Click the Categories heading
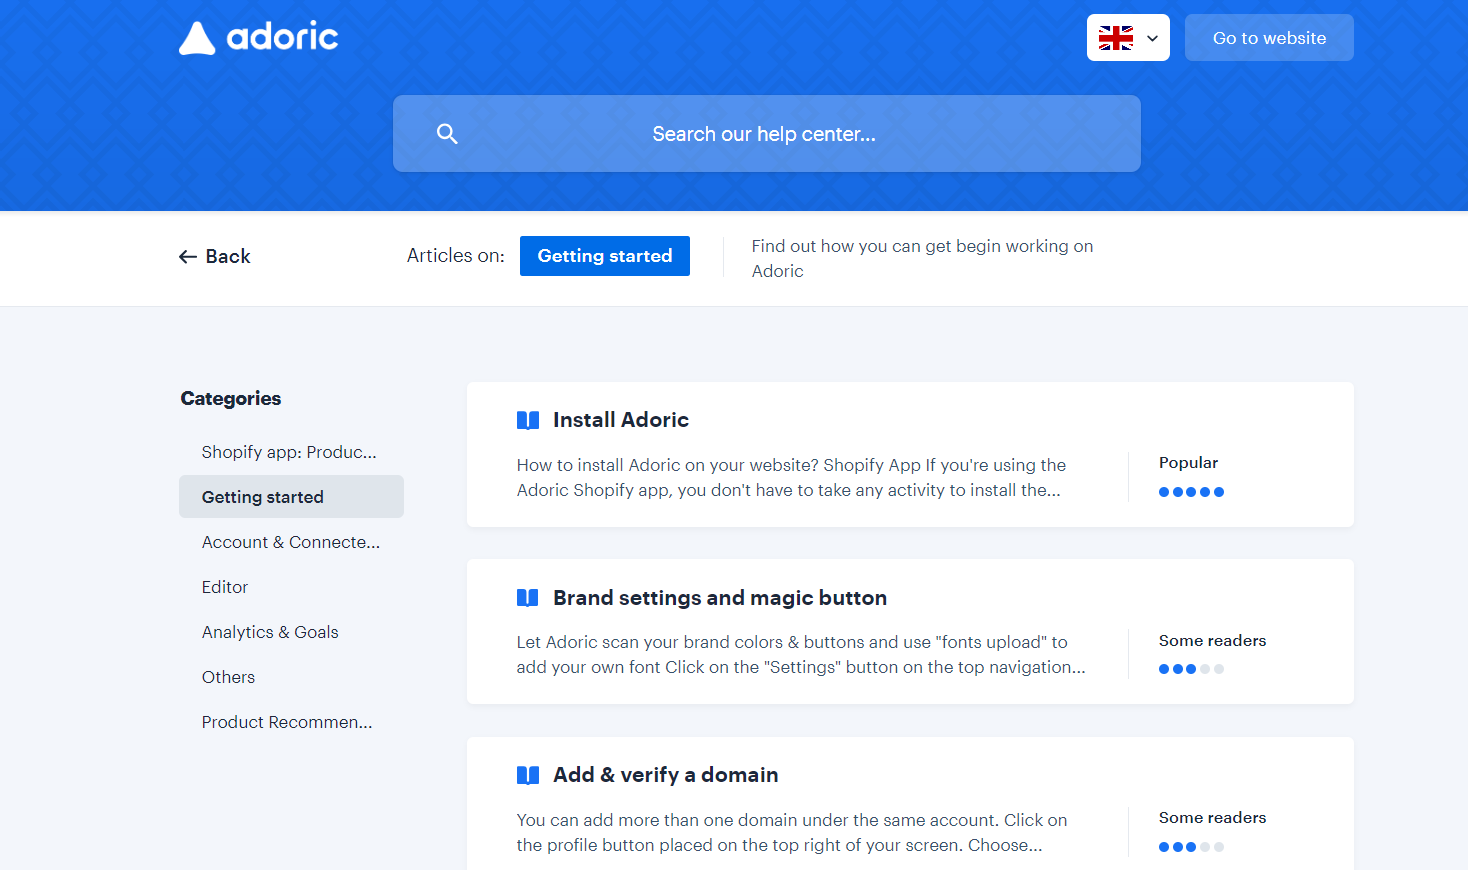 pyautogui.click(x=231, y=399)
